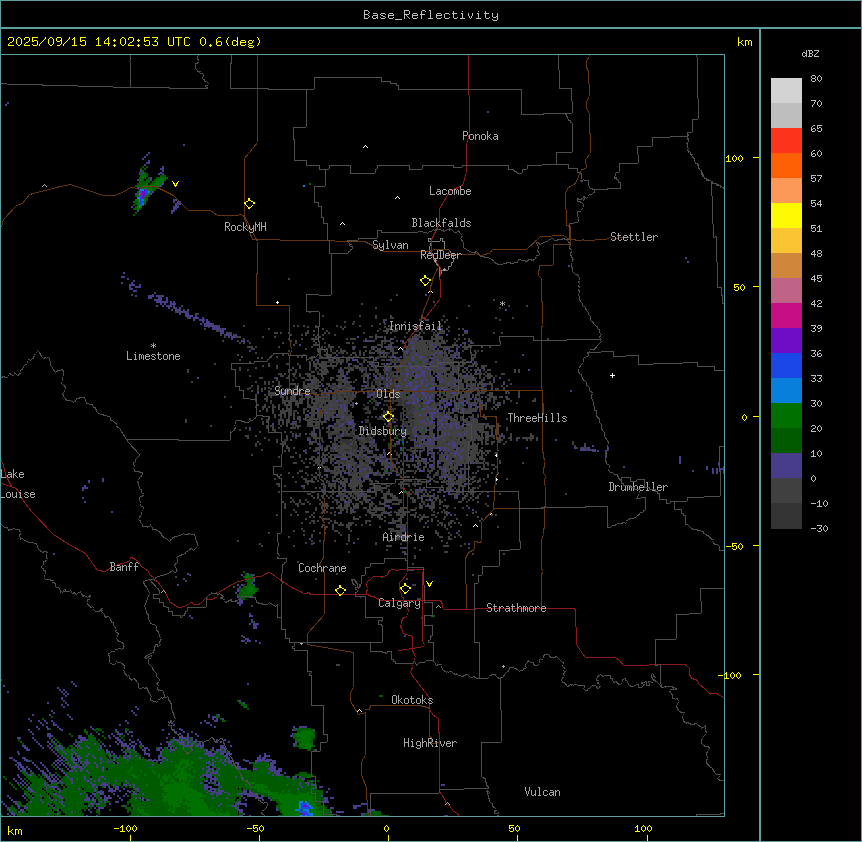The width and height of the screenshot is (862, 842).
Task: Click the blue 36 dBZ legend swatch
Action: click(x=786, y=365)
